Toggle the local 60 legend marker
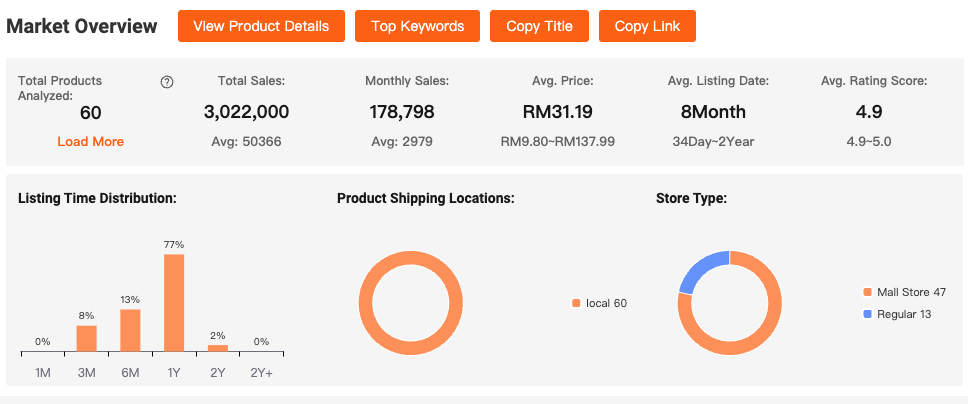 pos(576,303)
